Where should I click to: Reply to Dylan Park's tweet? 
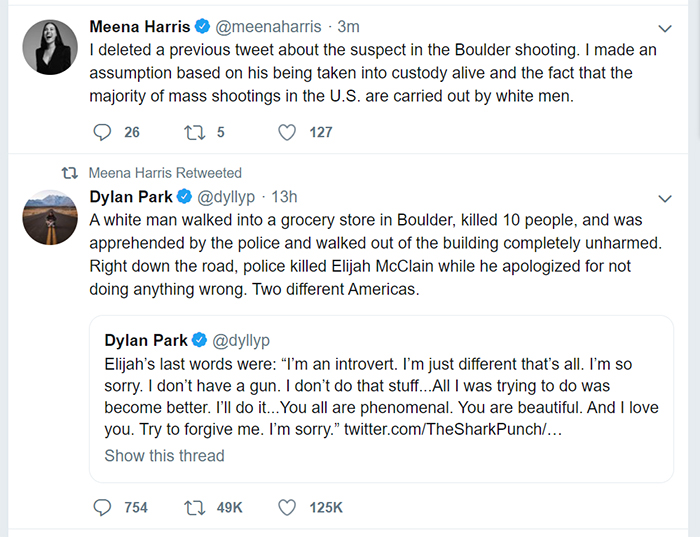coord(102,508)
